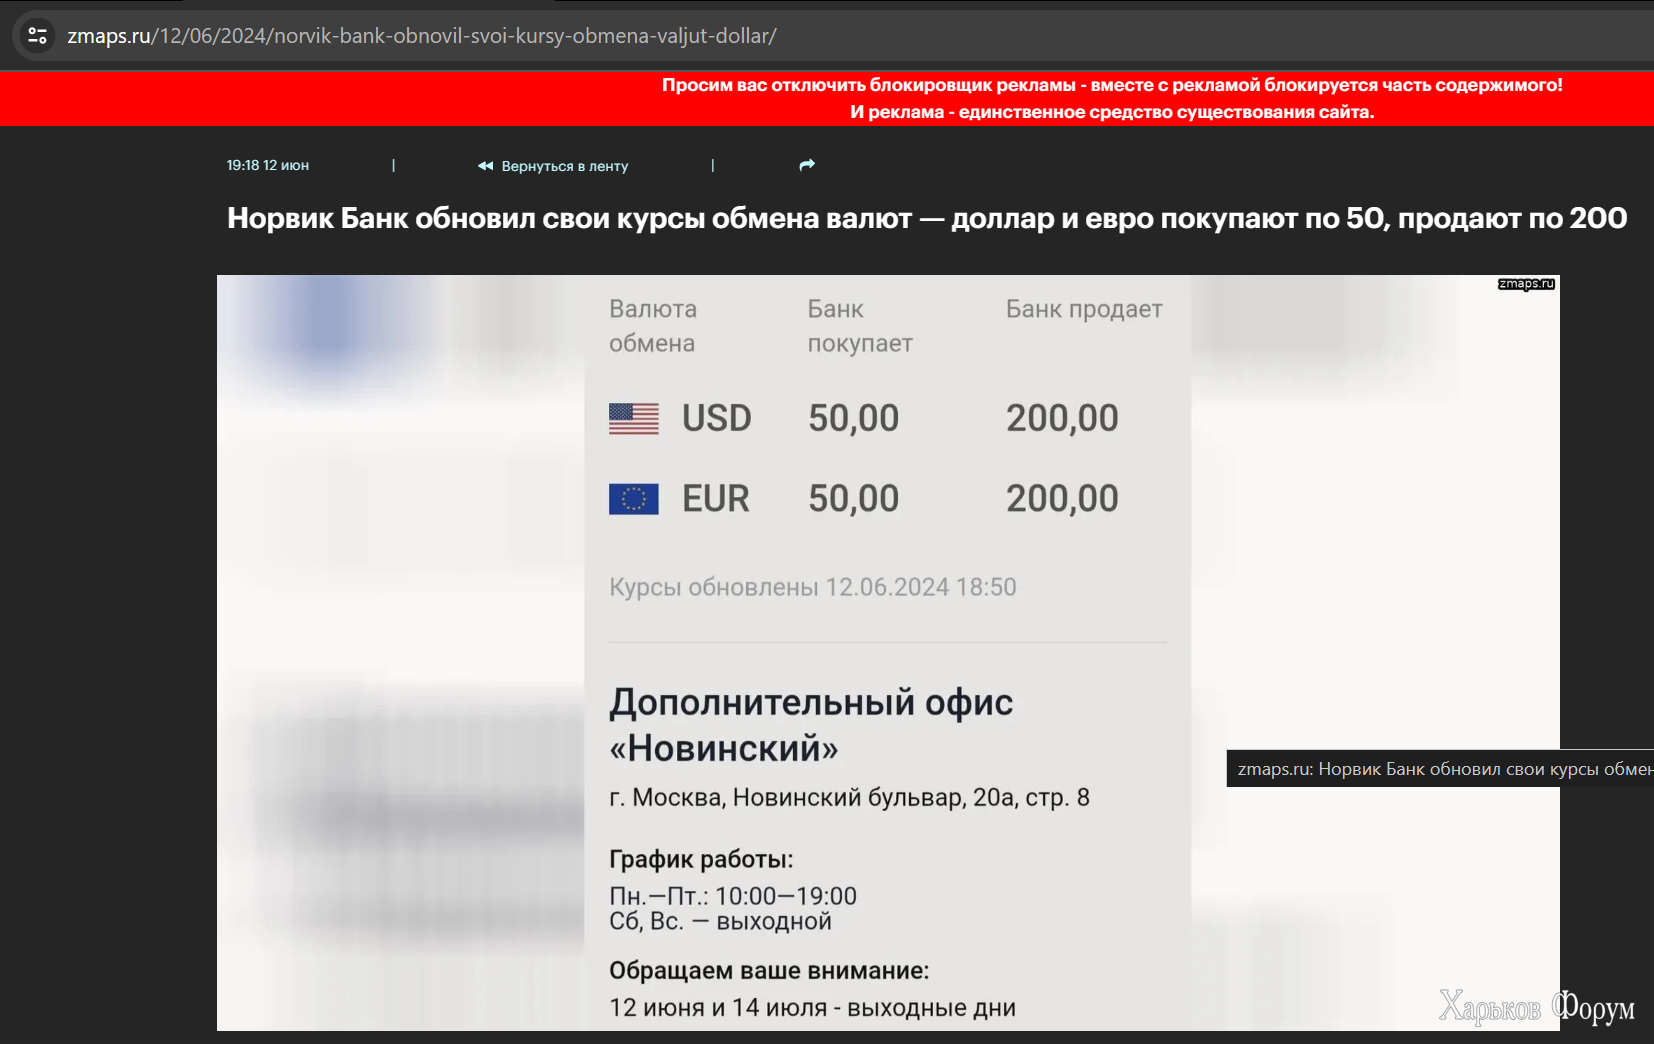The height and width of the screenshot is (1044, 1654).
Task: Click the USD flag icon
Action: pyautogui.click(x=634, y=418)
